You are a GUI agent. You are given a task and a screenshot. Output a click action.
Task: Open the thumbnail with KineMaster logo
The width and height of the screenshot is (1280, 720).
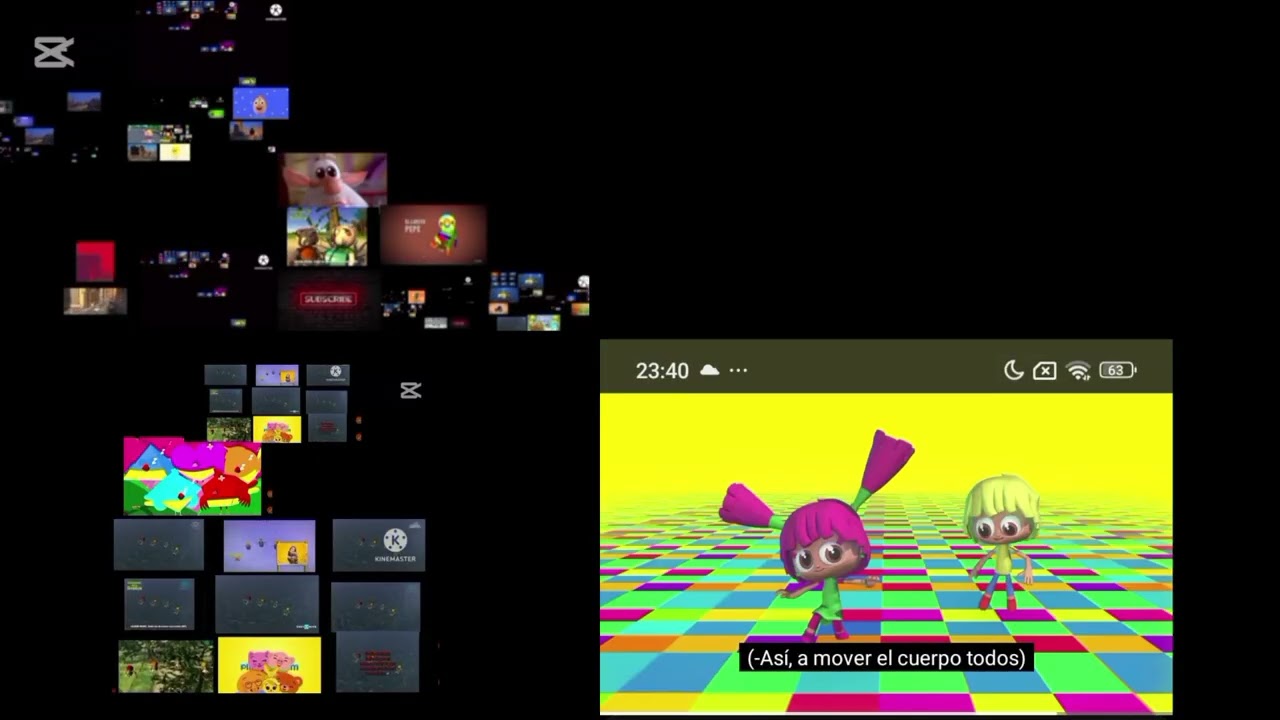pyautogui.click(x=378, y=545)
